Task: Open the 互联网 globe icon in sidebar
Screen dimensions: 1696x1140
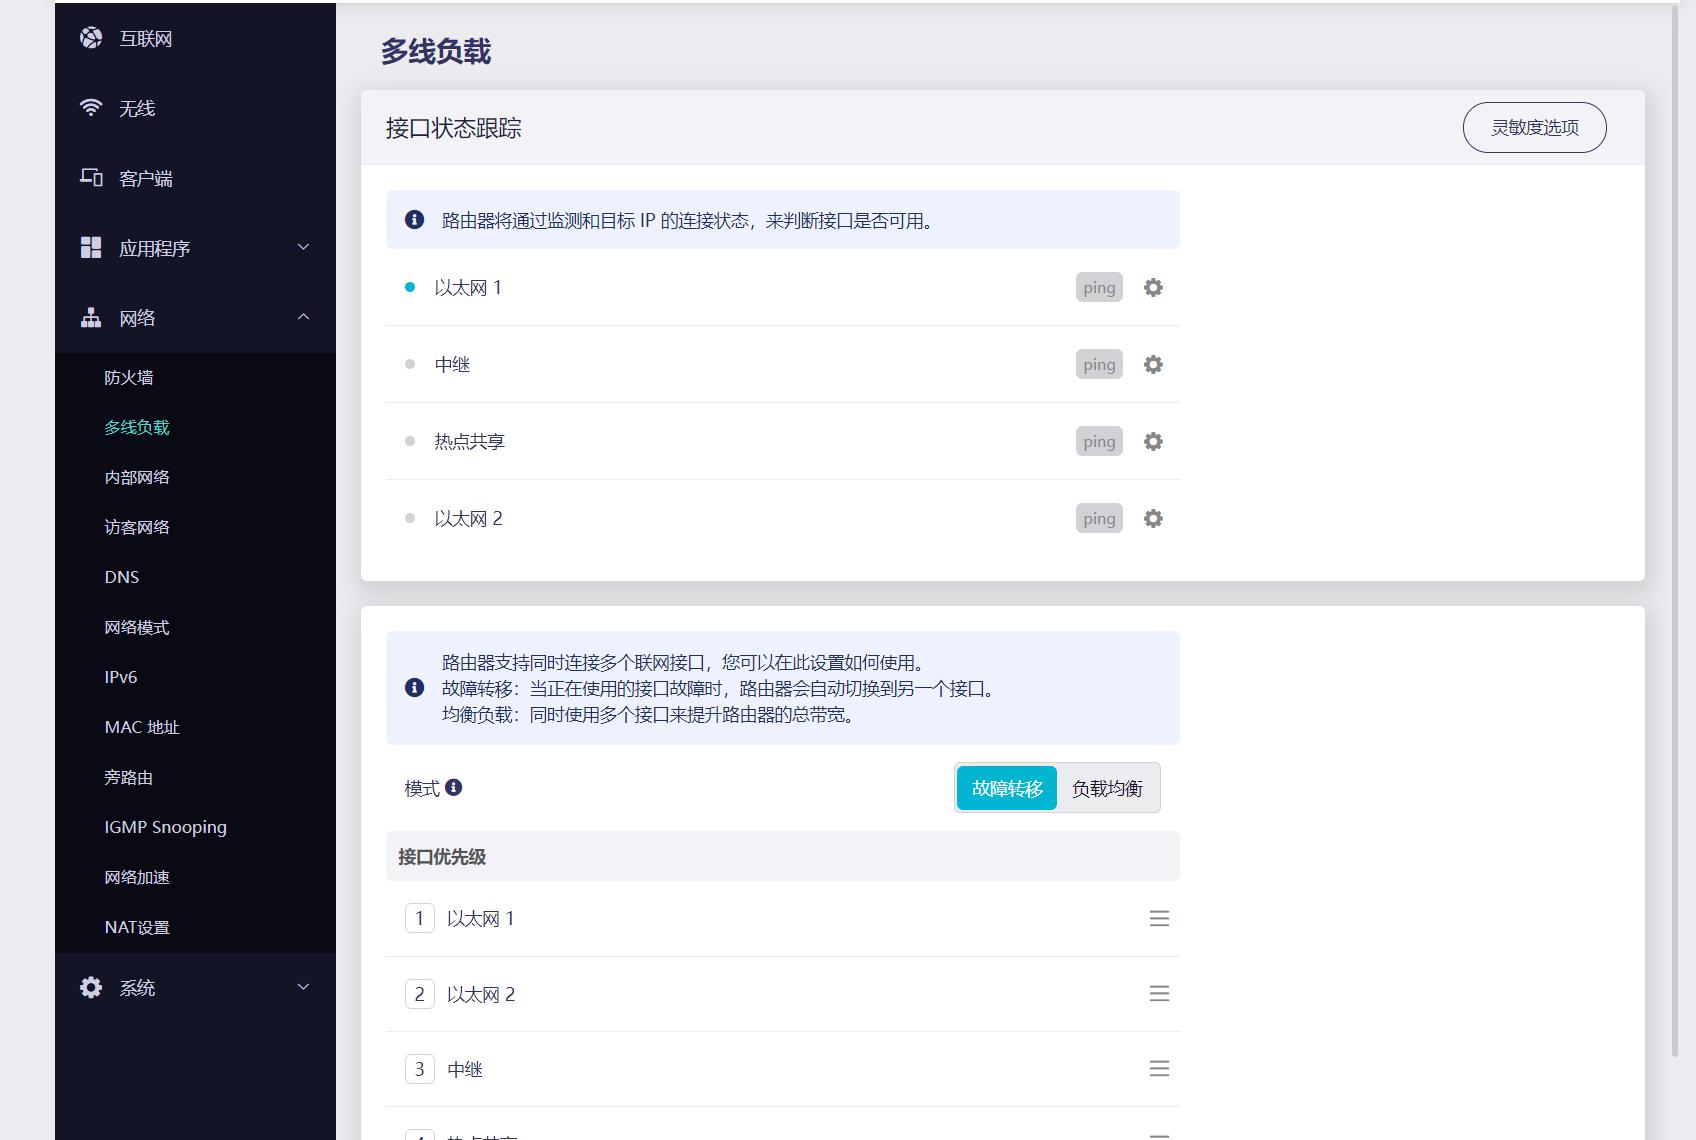Action: point(92,38)
